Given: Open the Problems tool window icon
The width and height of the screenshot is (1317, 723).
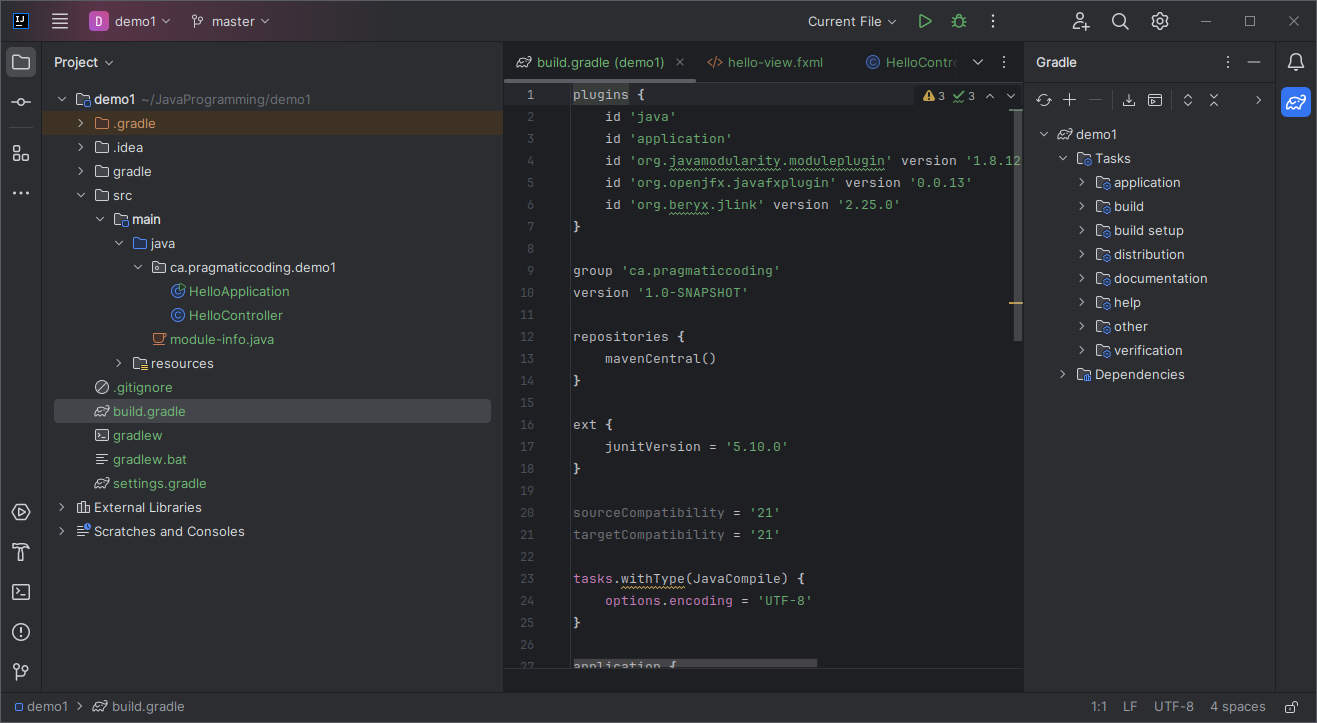Looking at the screenshot, I should [21, 632].
